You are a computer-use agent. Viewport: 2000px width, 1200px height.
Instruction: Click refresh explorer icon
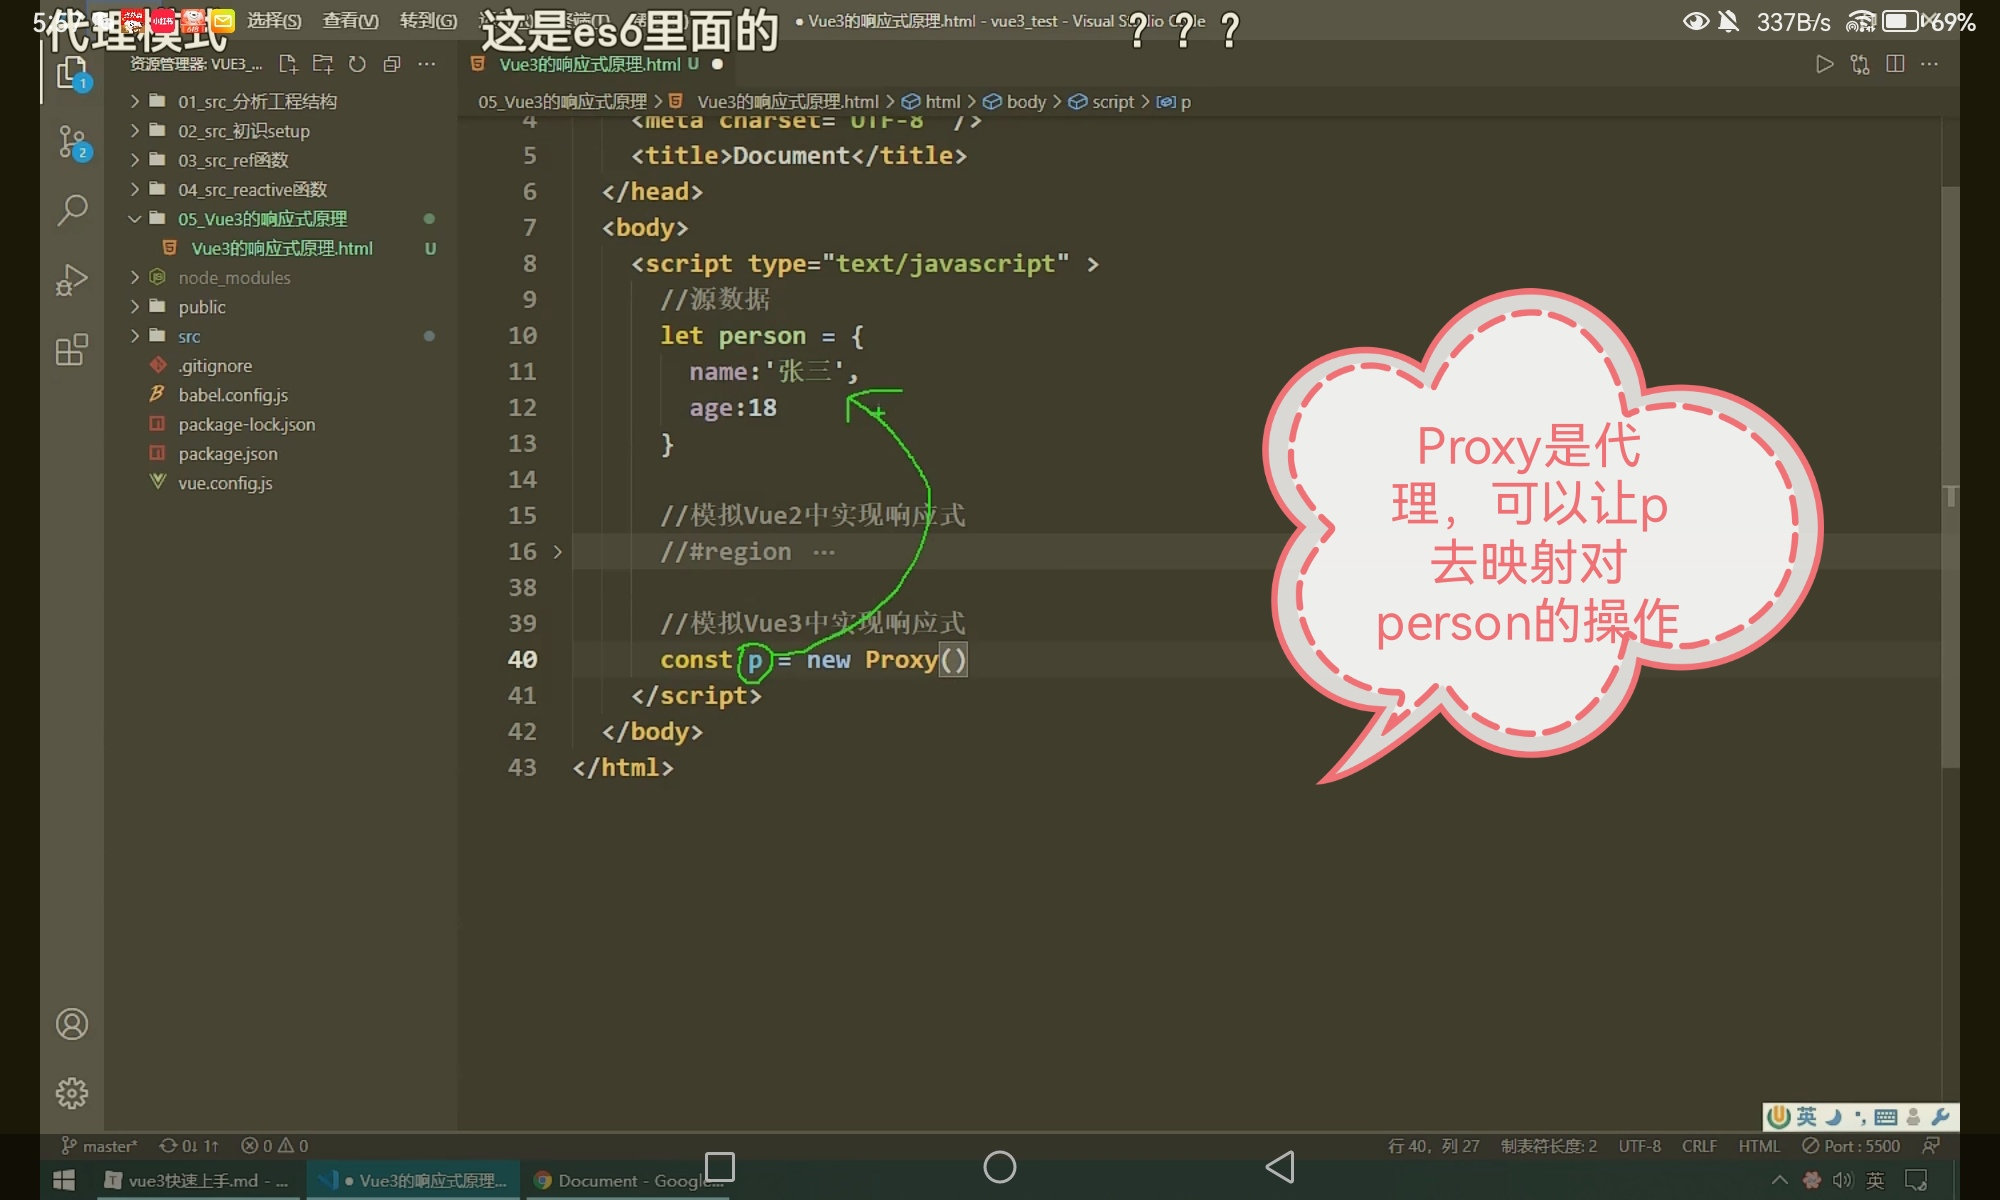(x=357, y=64)
